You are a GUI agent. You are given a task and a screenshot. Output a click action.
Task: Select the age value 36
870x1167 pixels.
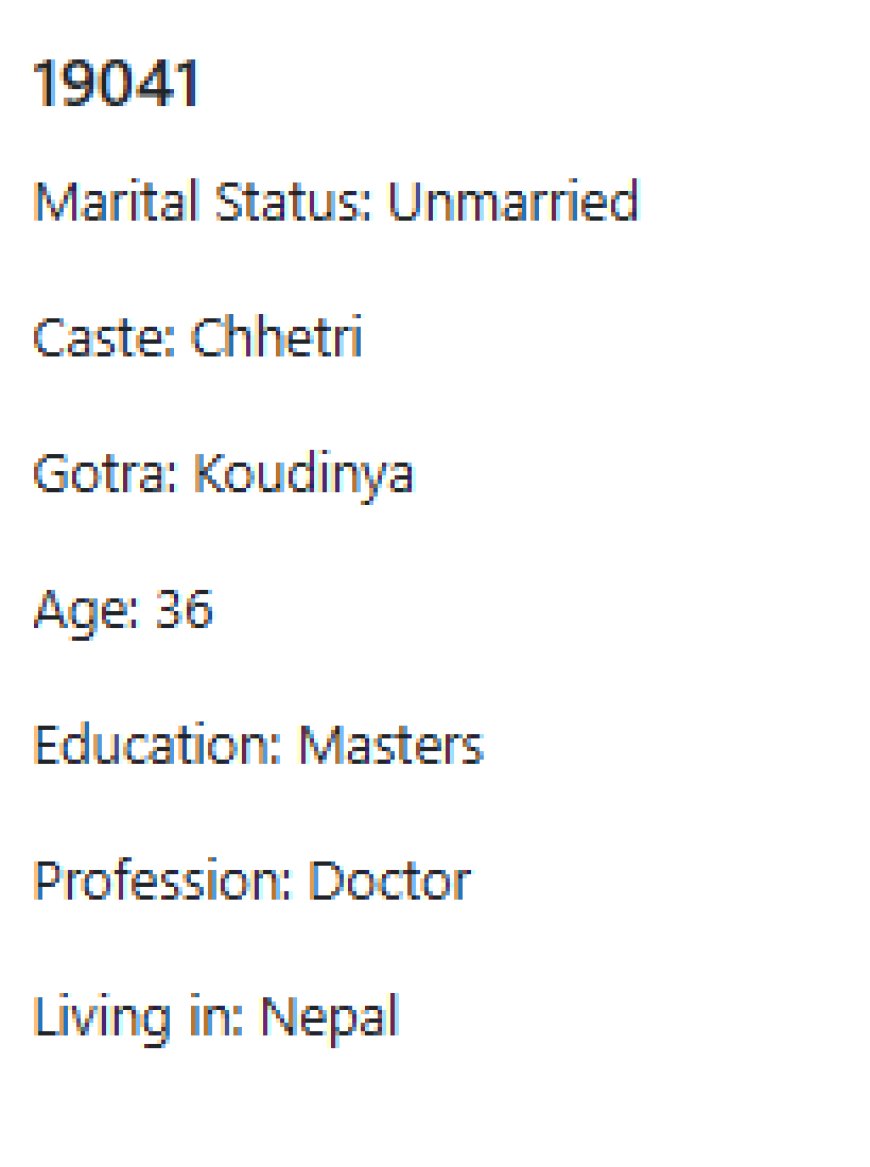[x=184, y=610]
